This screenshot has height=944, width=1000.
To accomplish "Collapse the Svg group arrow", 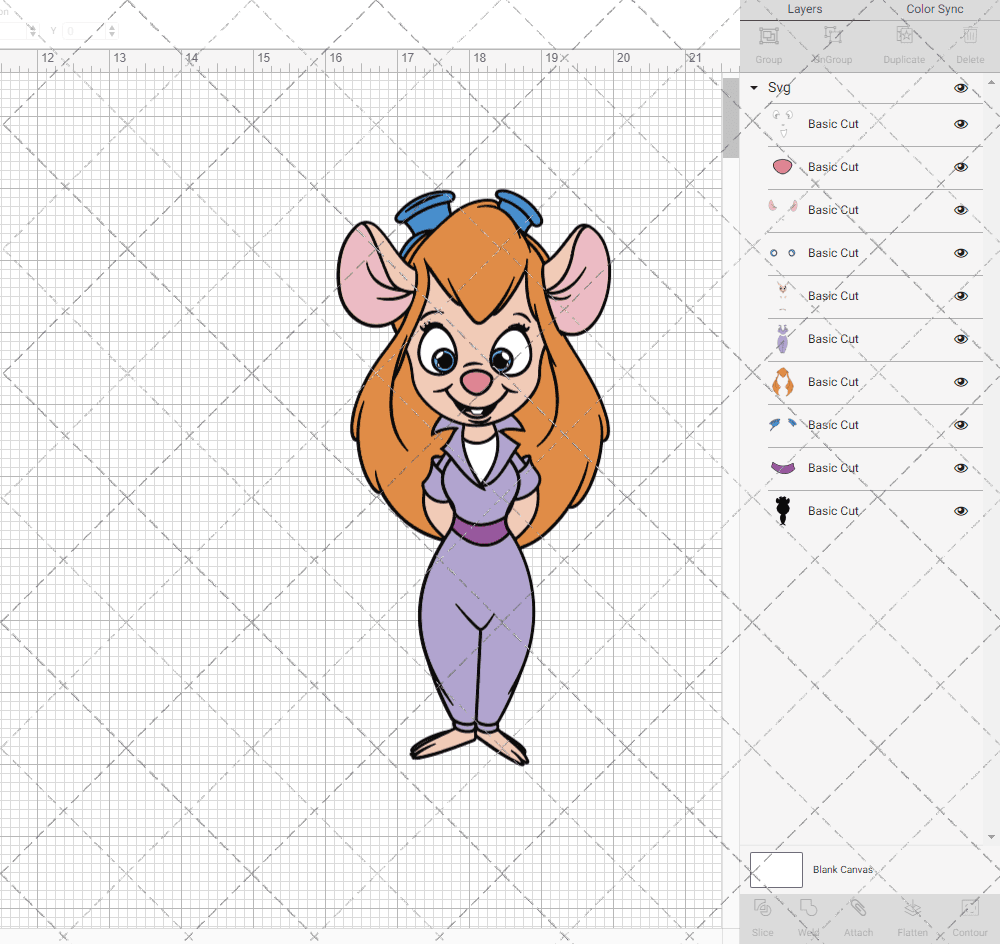I will [x=754, y=87].
